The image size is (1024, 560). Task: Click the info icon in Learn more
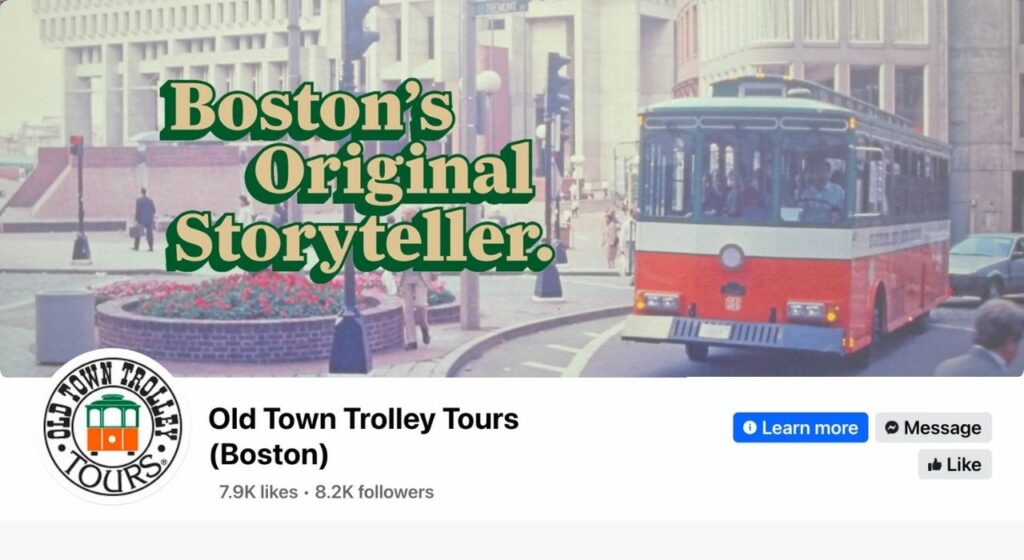point(750,428)
